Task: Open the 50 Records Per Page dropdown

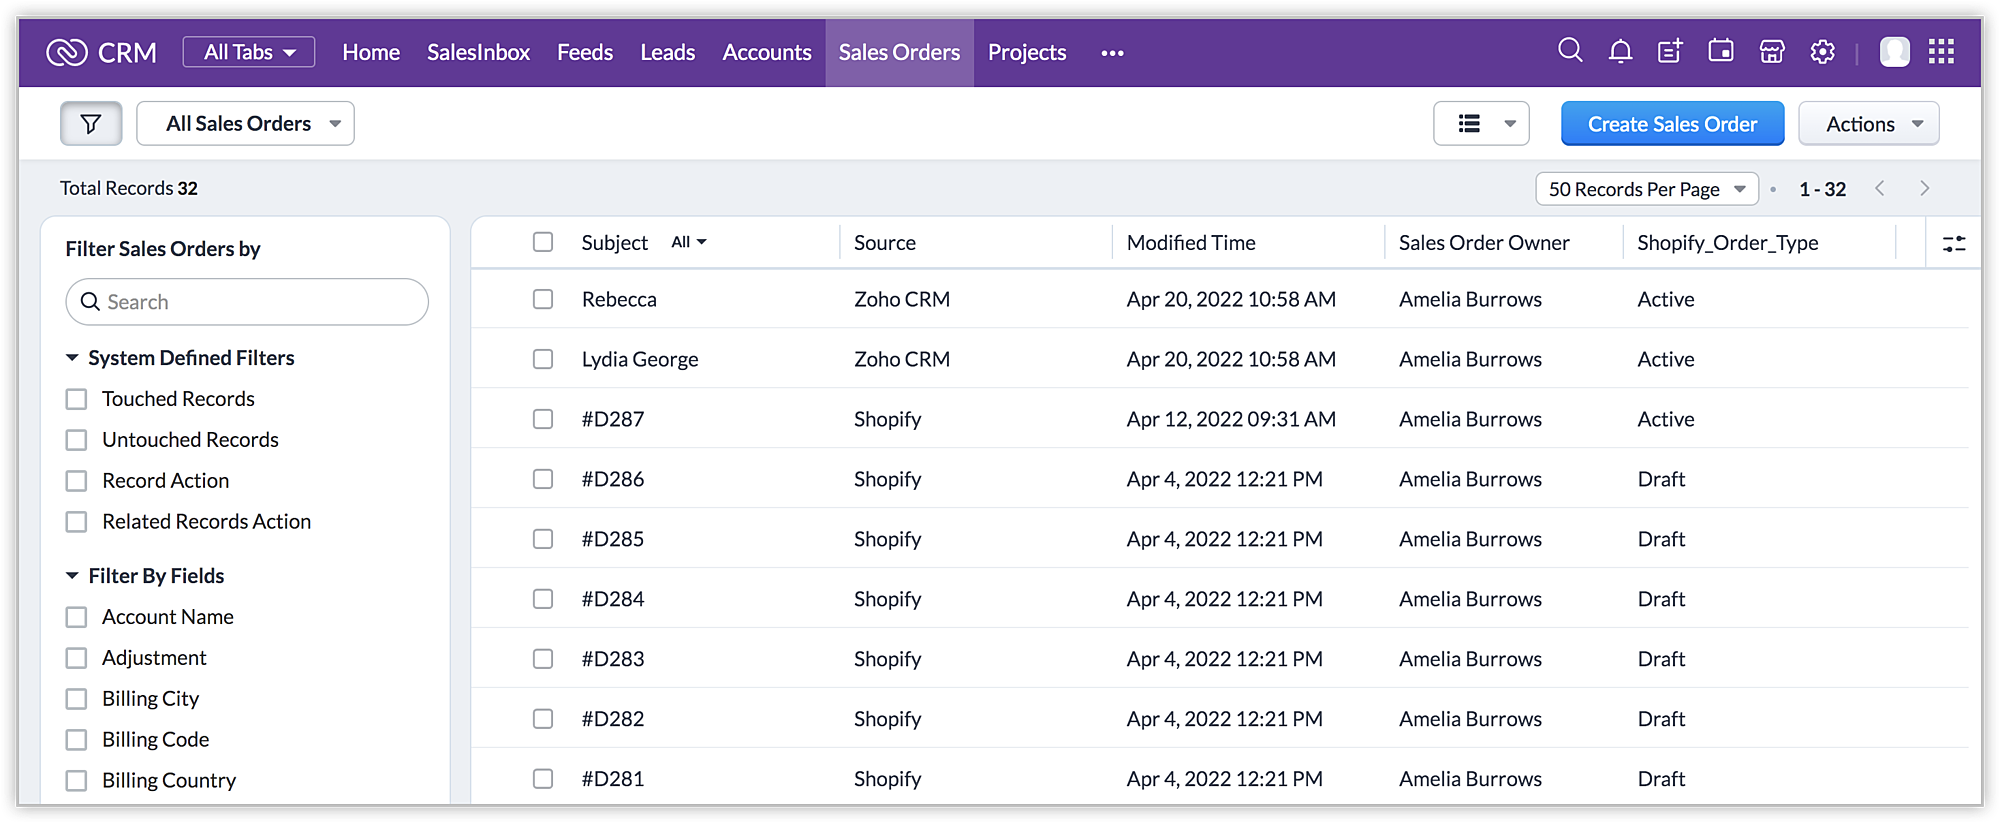Action: click(x=1646, y=189)
